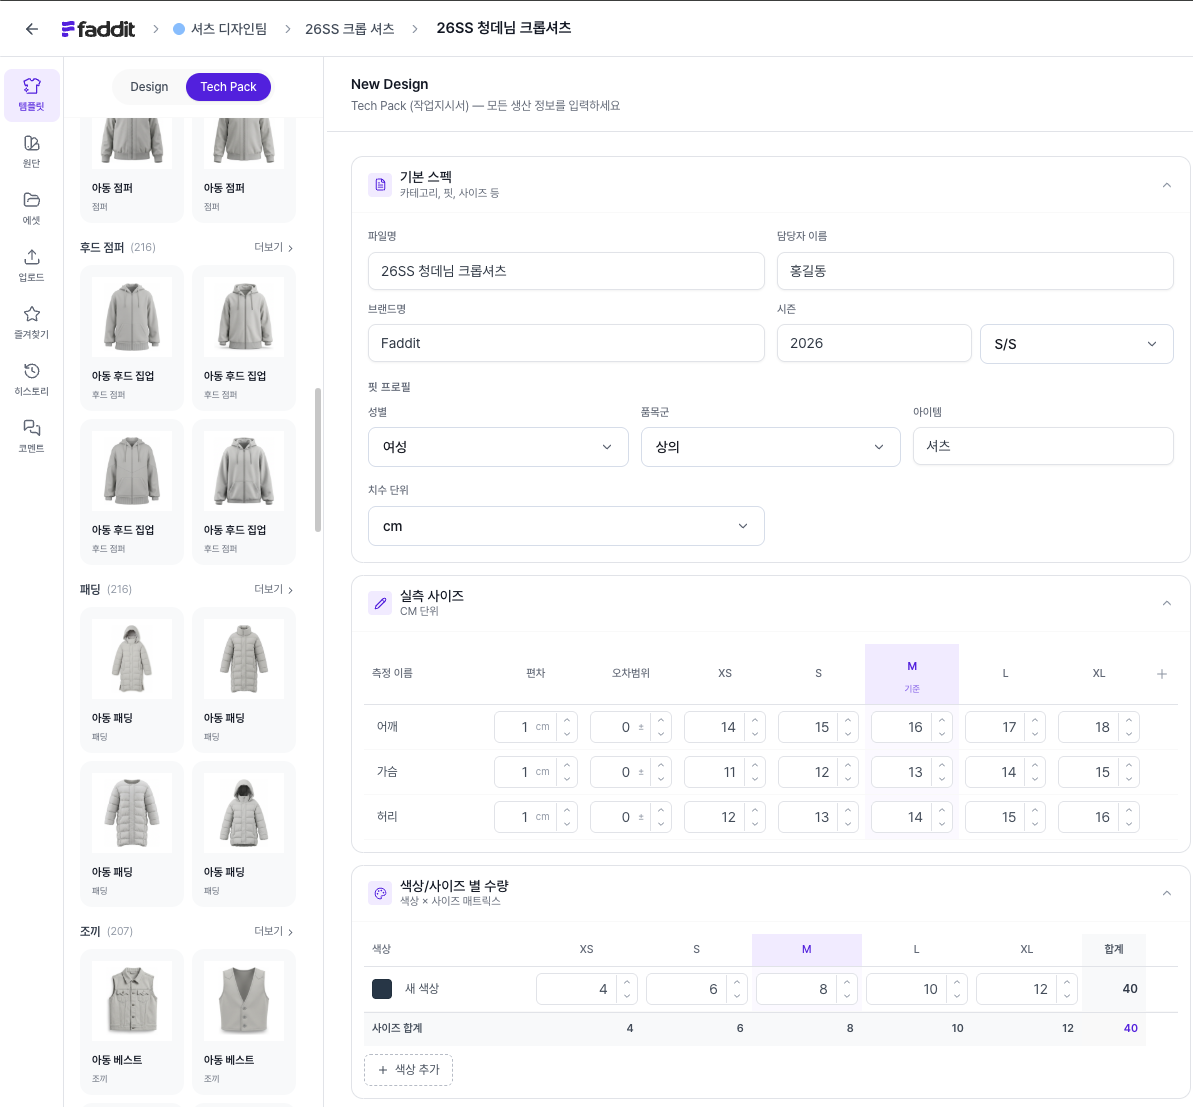Collapse the 실측 사이즈 section
This screenshot has height=1107, width=1193.
click(1166, 603)
